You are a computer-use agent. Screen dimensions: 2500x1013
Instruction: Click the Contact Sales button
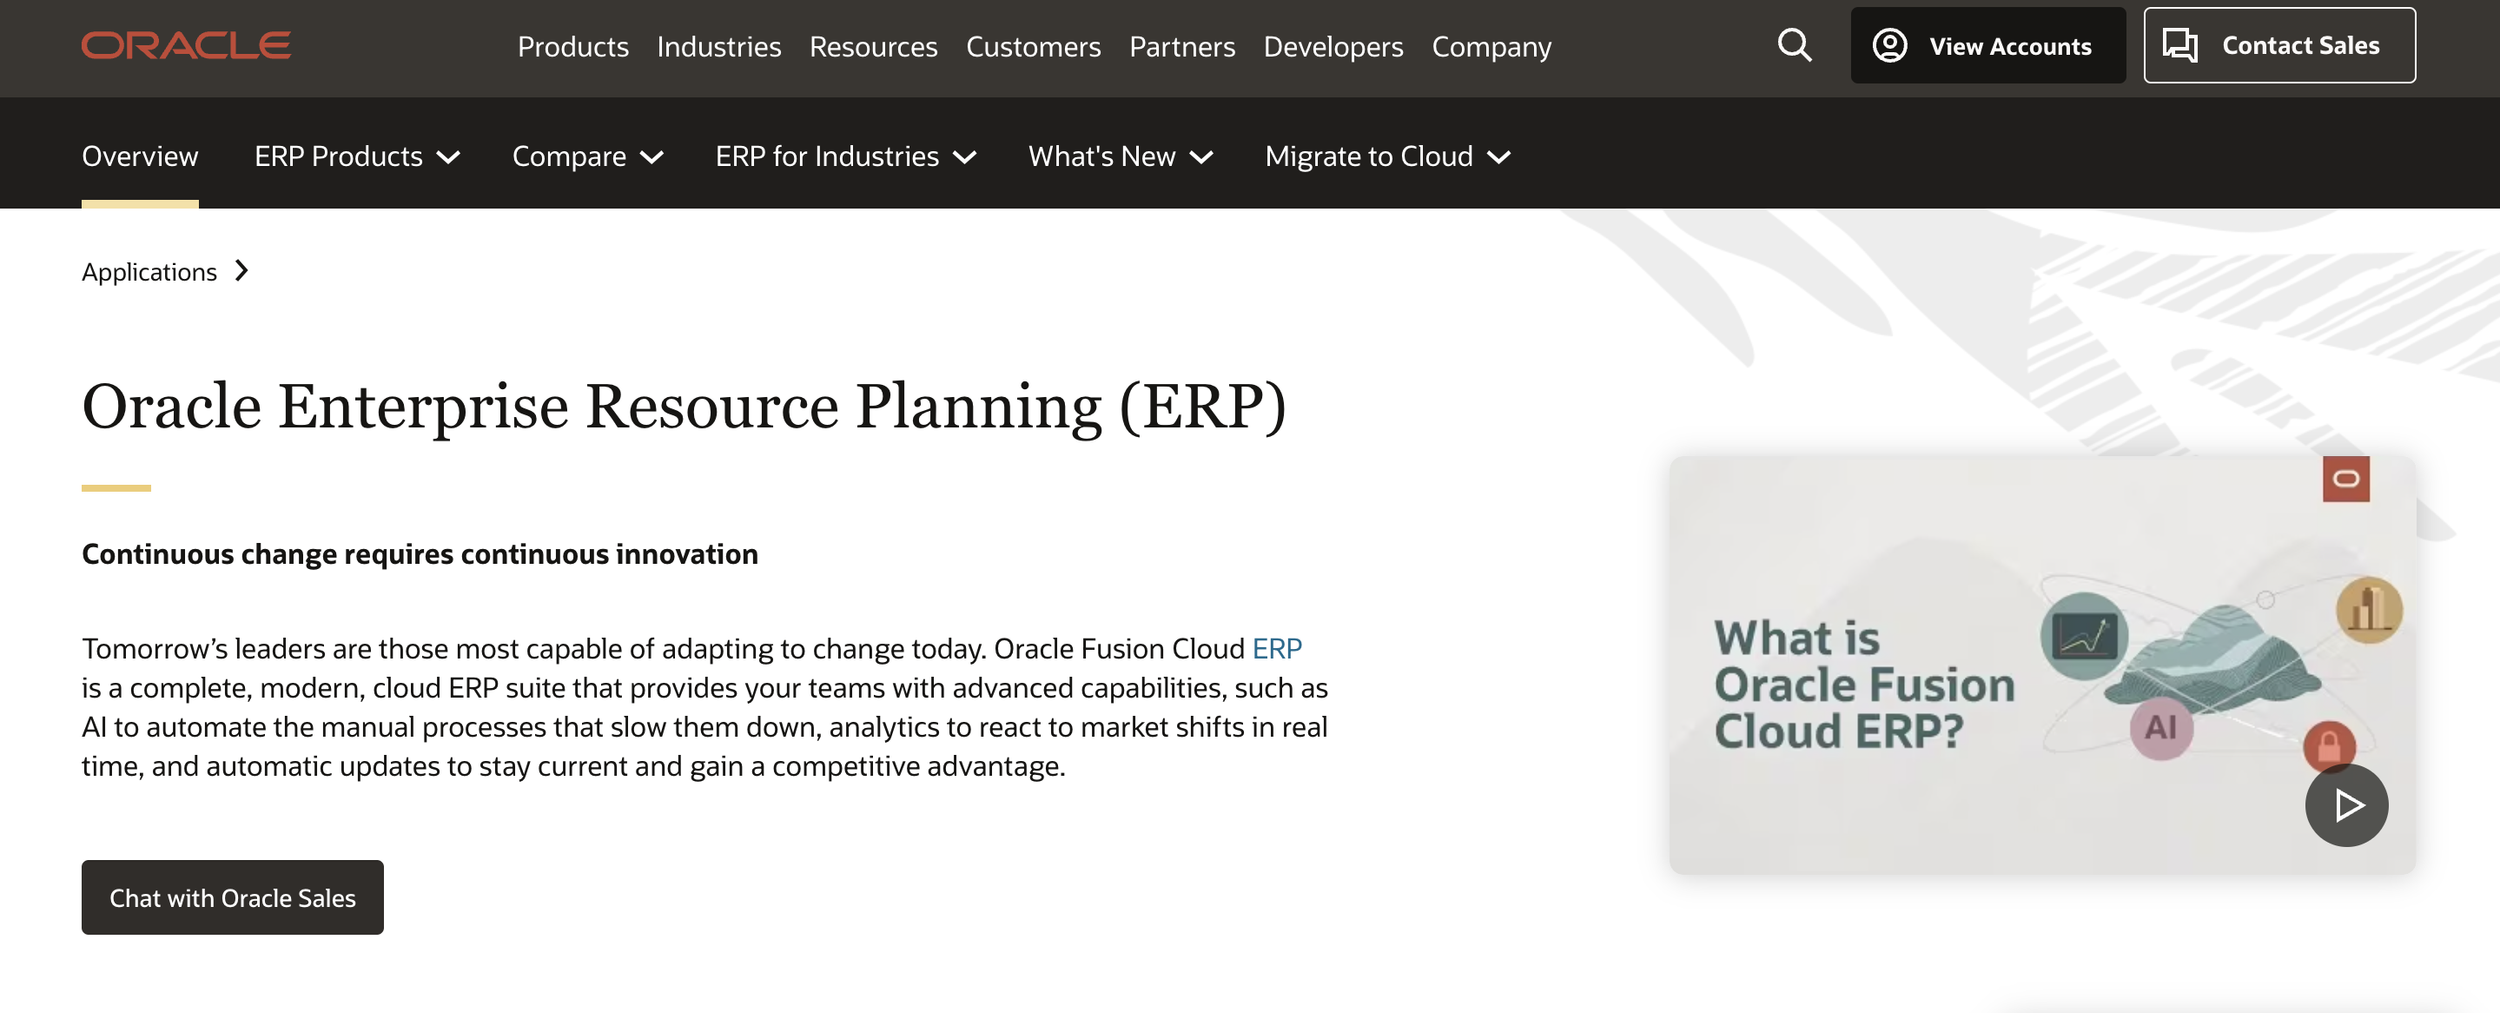point(2279,45)
